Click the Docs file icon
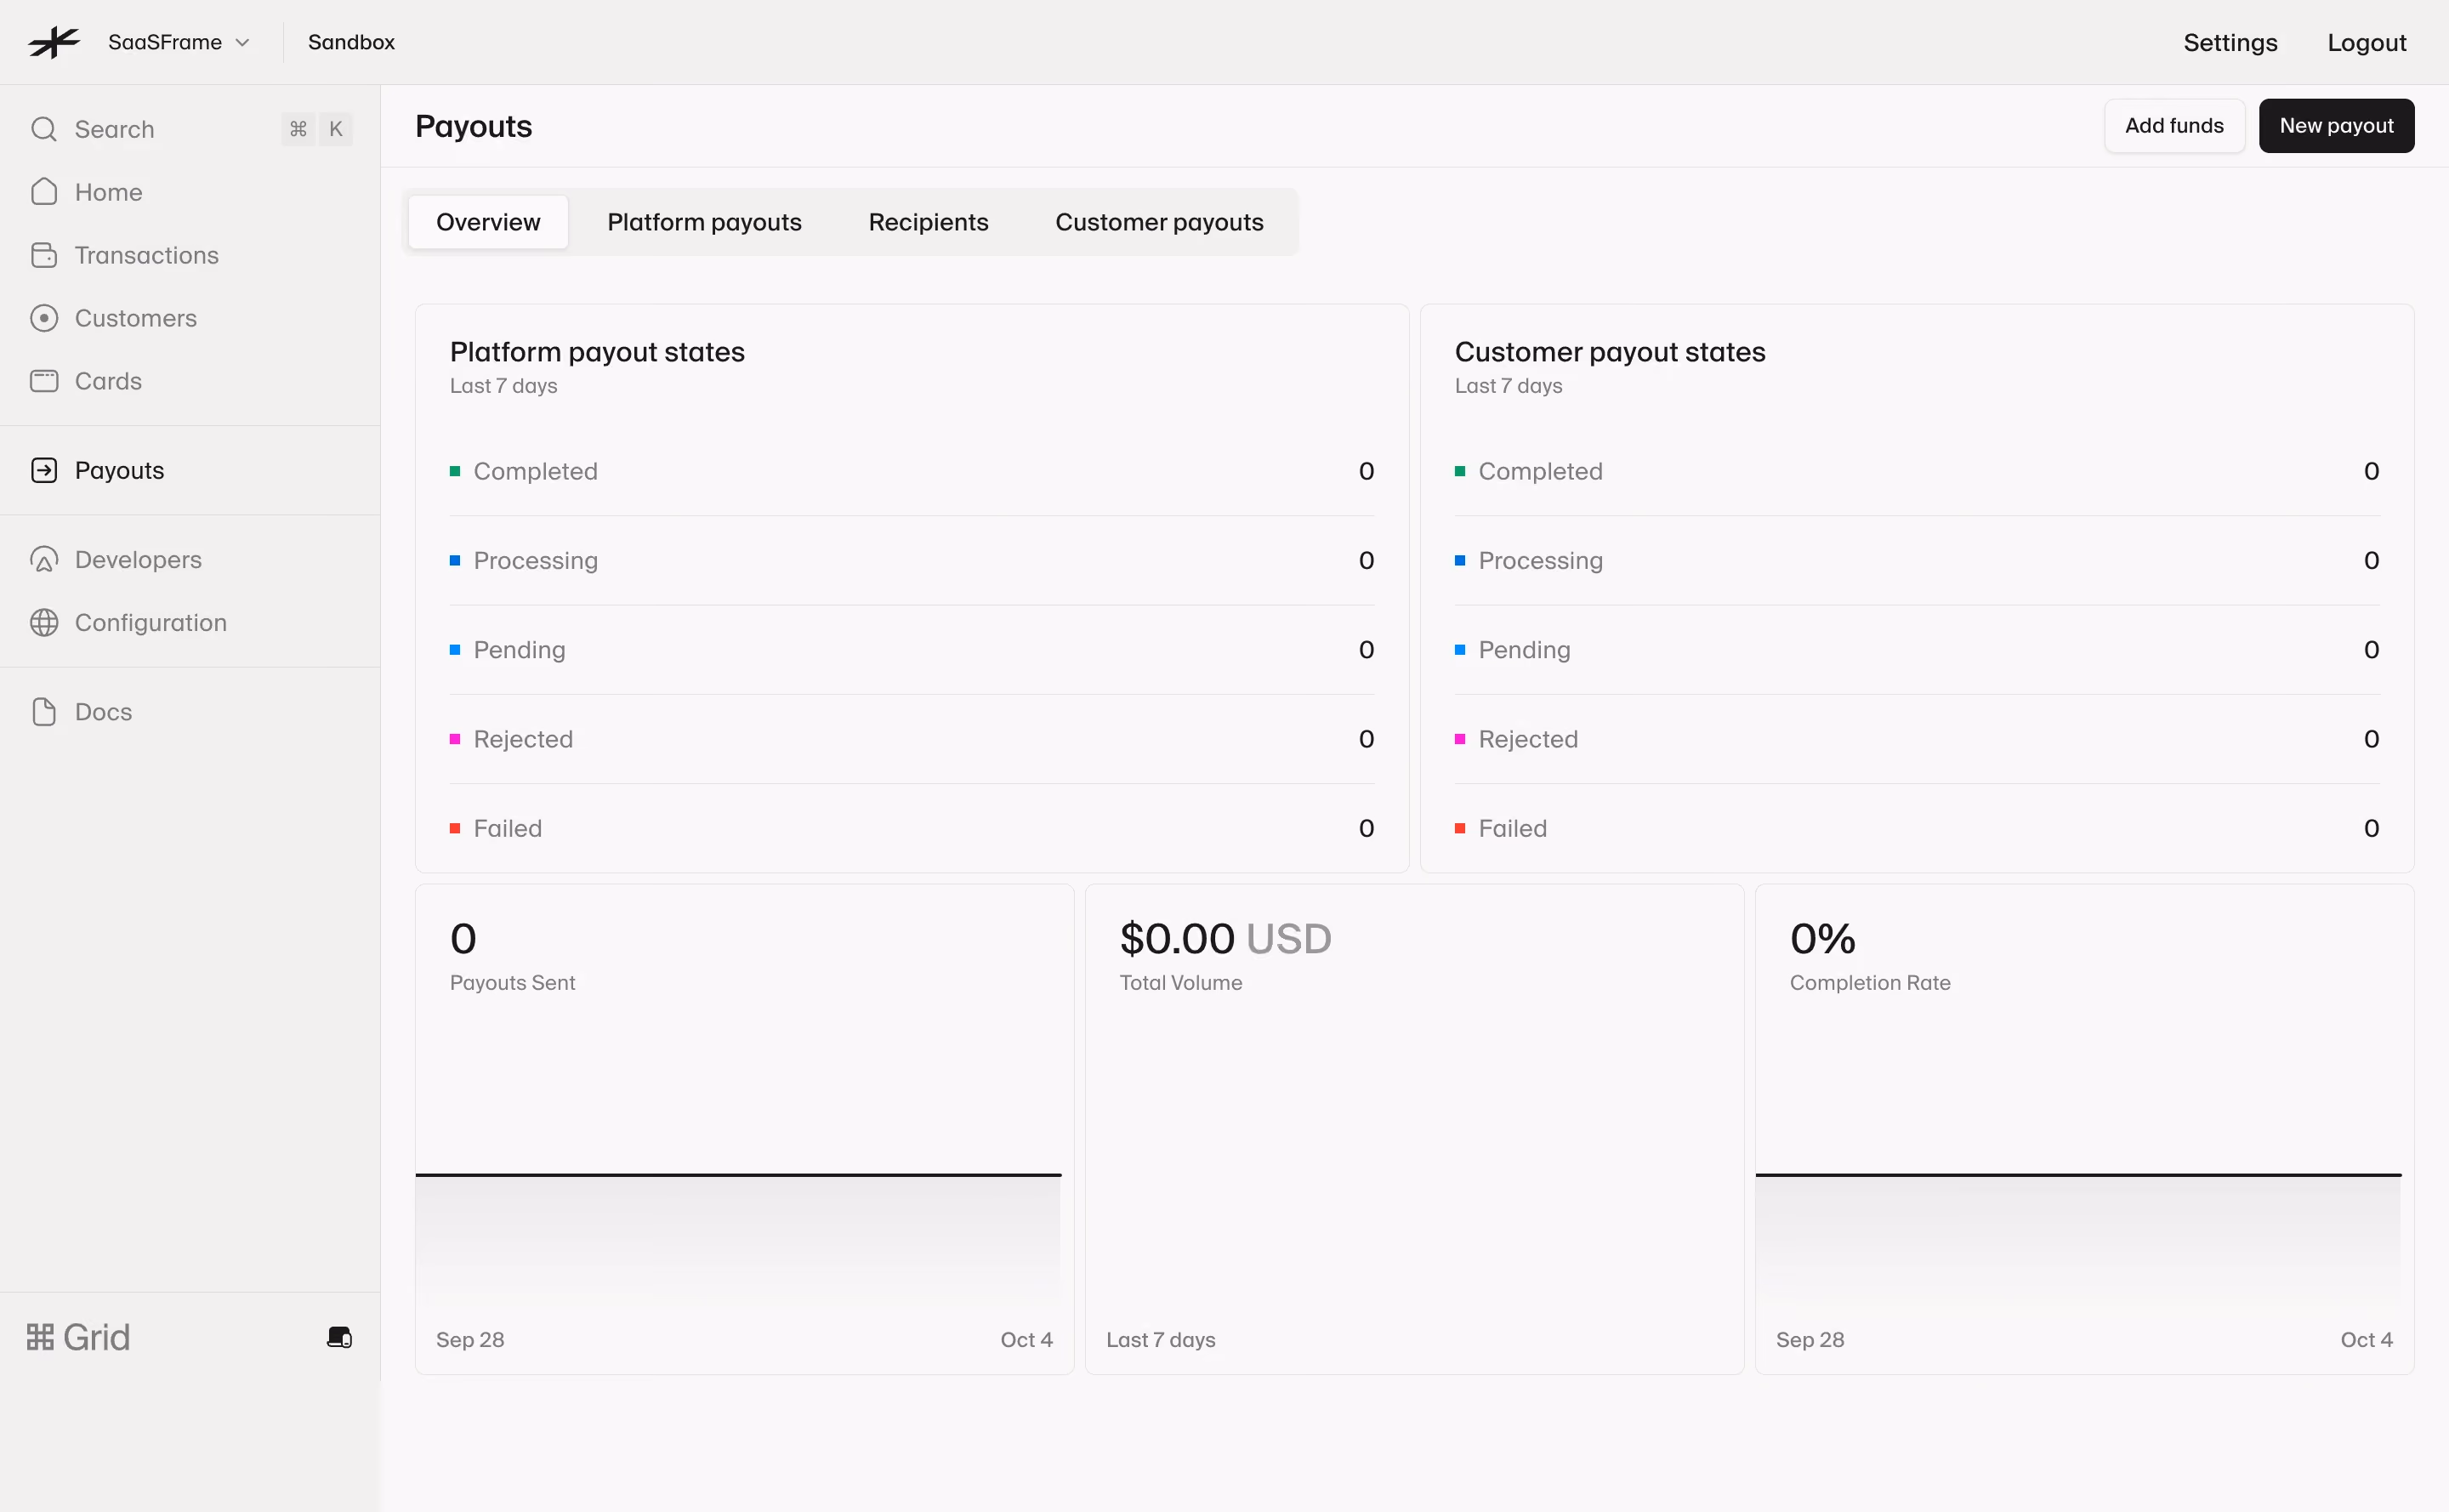This screenshot has width=2449, height=1512. 44,711
